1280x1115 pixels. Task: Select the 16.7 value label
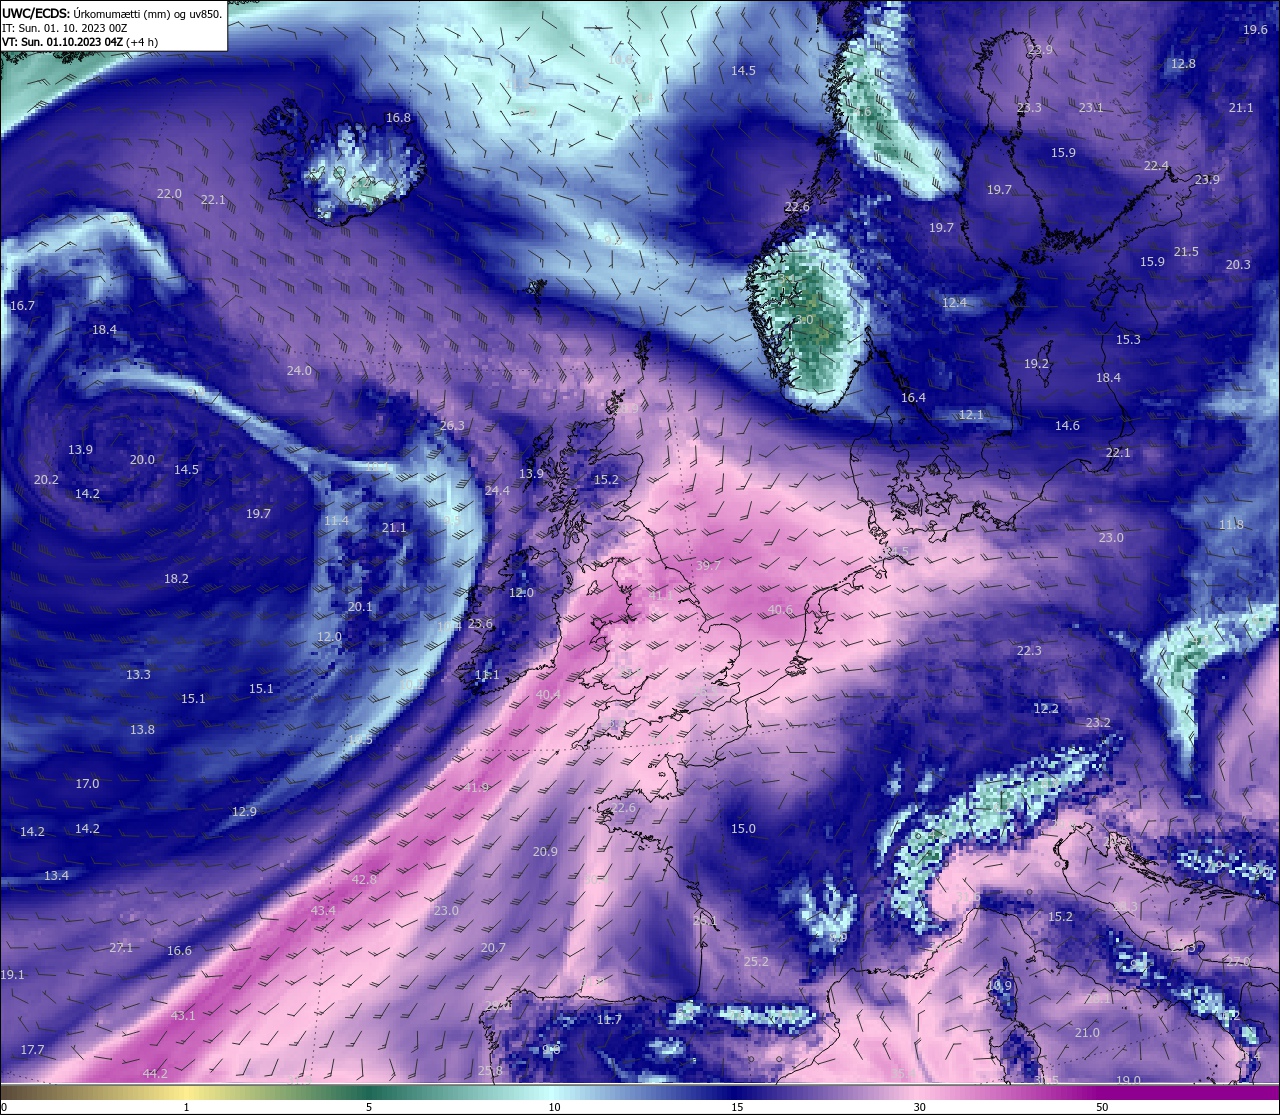pos(22,306)
